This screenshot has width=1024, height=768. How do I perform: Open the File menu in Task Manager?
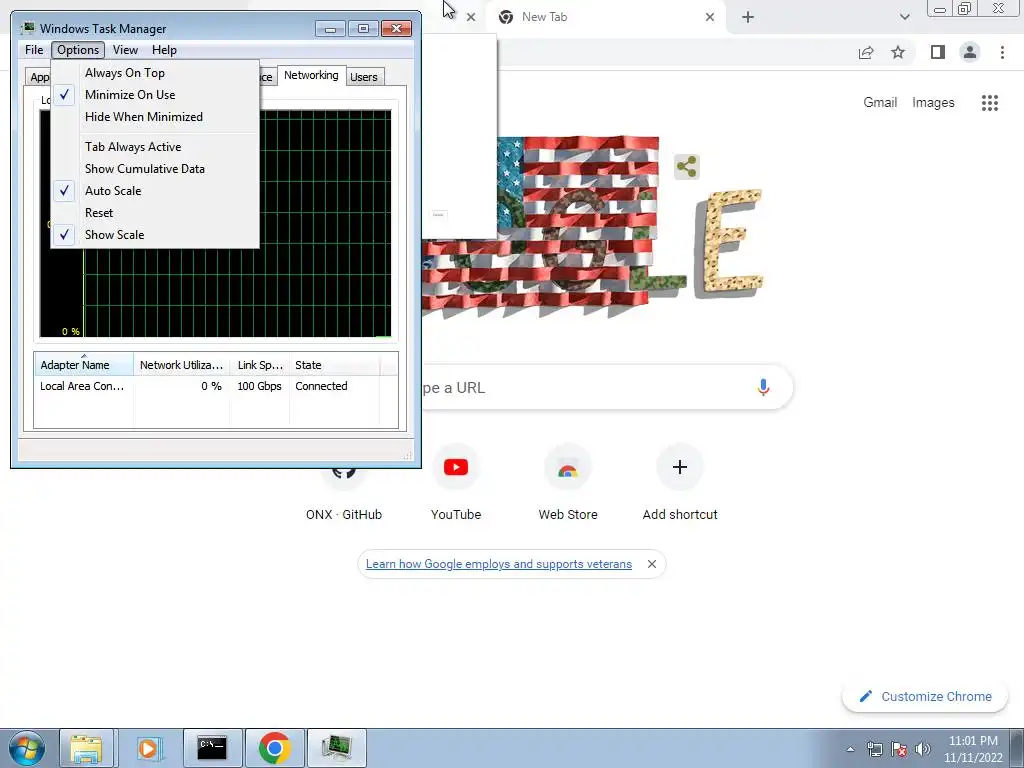[34, 50]
